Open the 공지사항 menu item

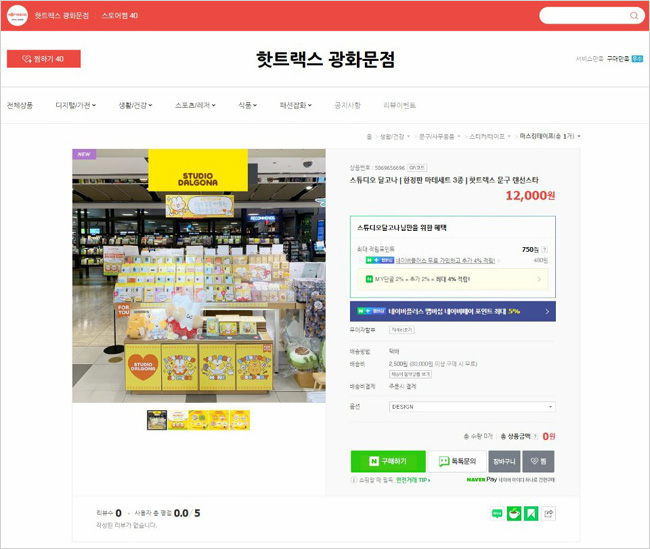(x=347, y=105)
